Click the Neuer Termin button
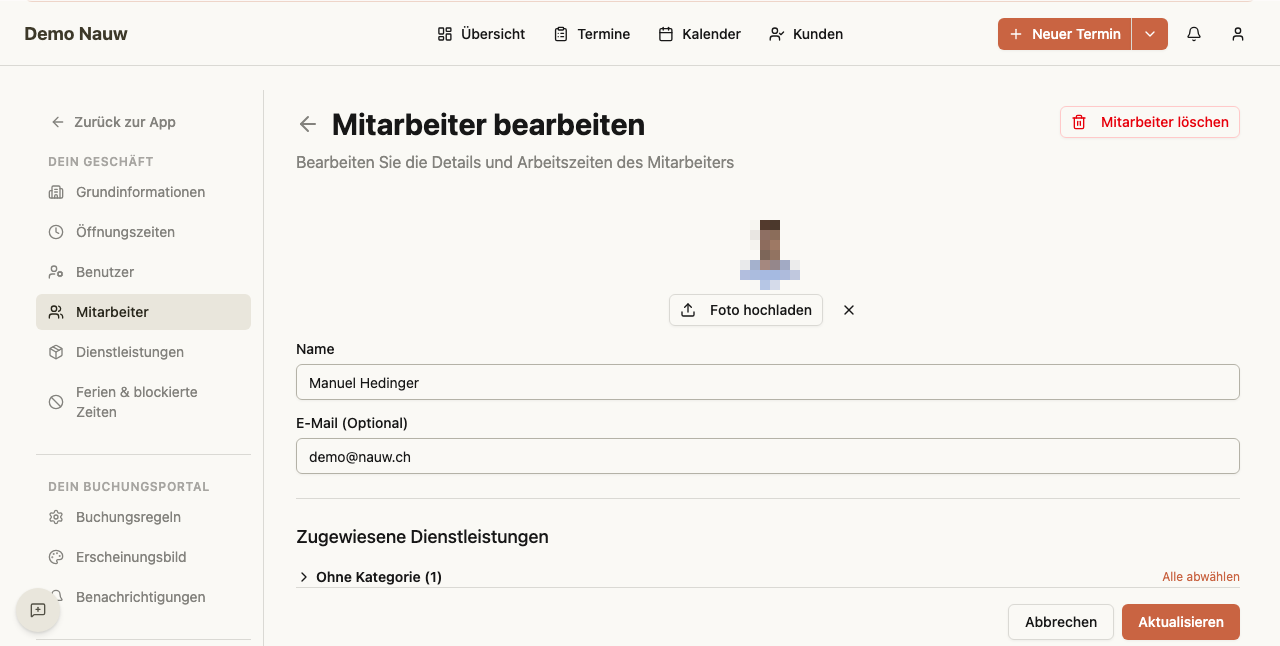This screenshot has width=1280, height=646. pyautogui.click(x=1065, y=34)
